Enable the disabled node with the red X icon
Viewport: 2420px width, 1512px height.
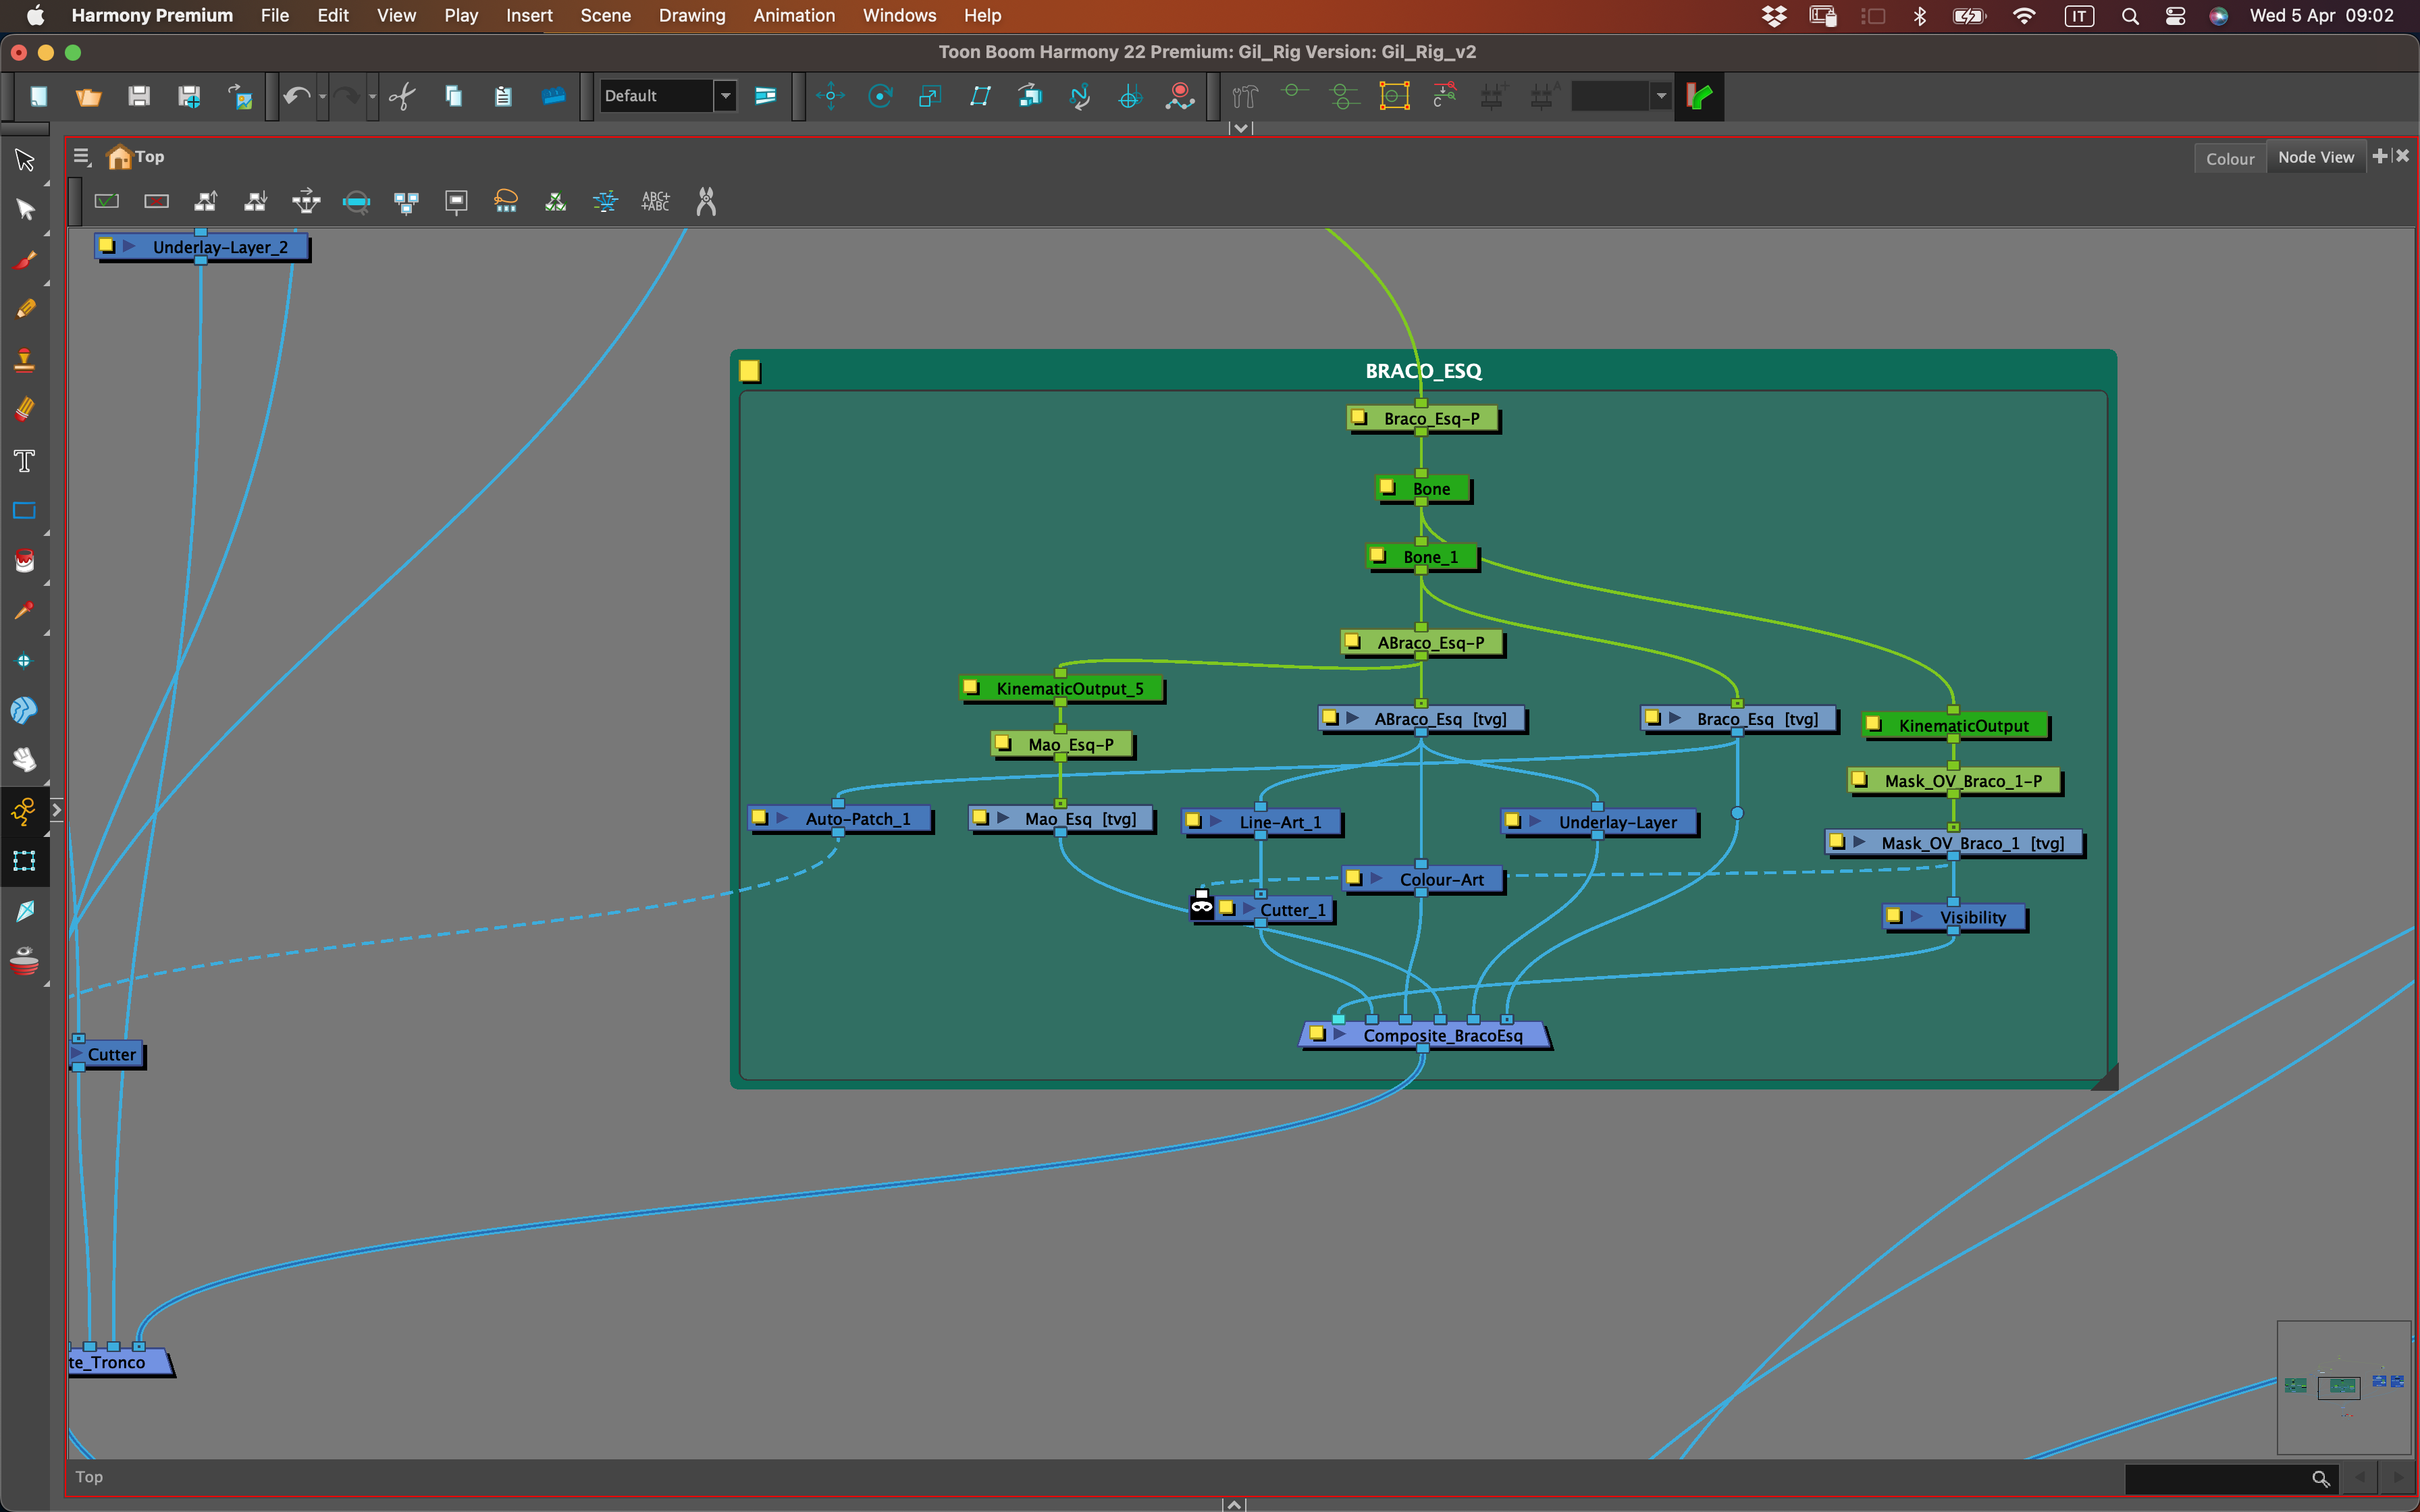[156, 201]
